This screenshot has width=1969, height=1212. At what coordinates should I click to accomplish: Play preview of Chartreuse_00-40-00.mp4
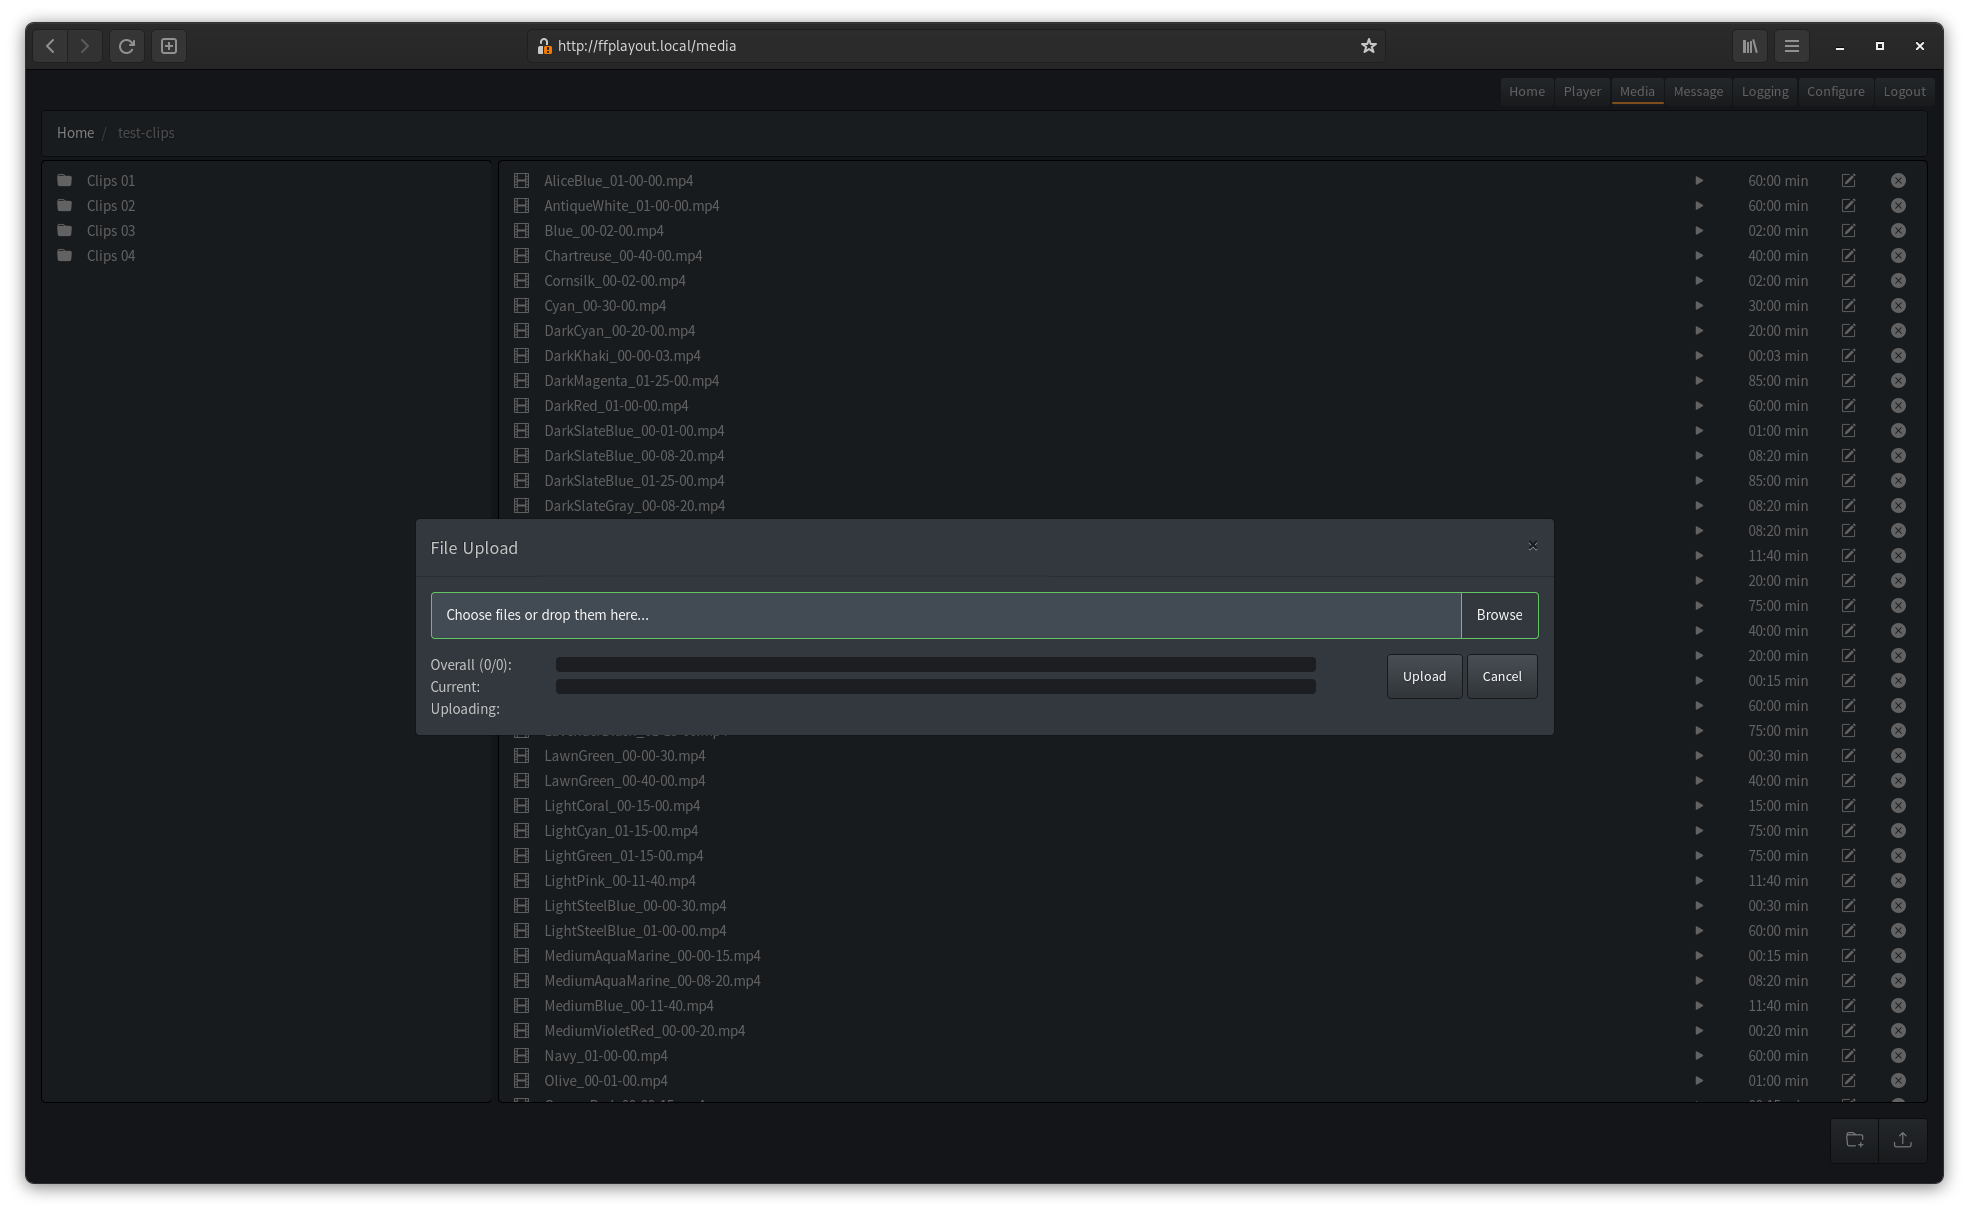(x=1698, y=256)
